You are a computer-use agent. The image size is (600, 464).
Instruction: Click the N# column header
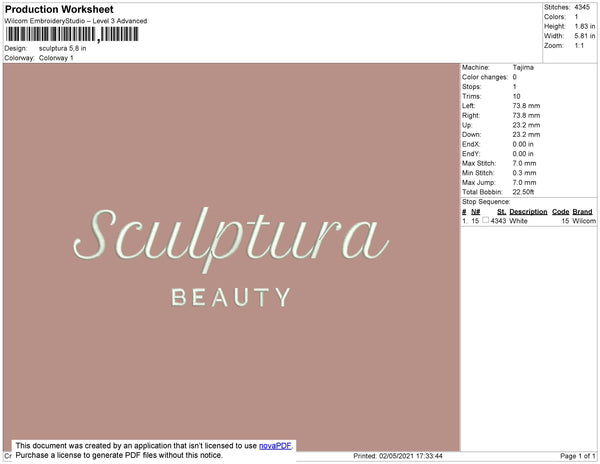[476, 212]
